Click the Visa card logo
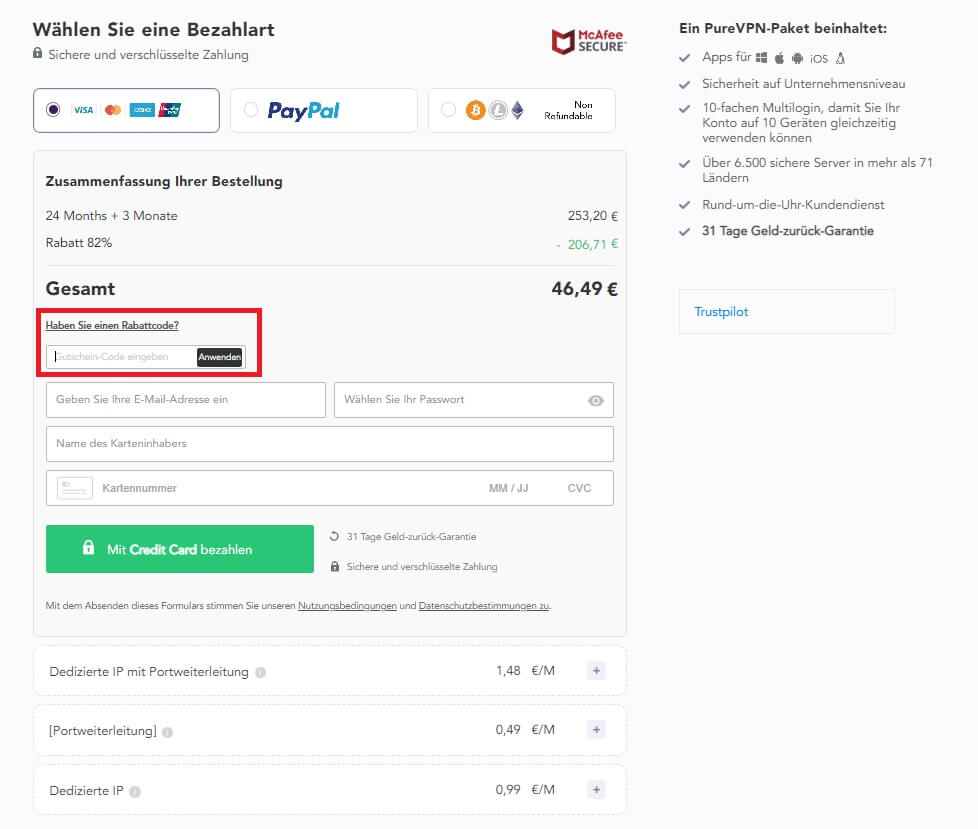 click(83, 110)
